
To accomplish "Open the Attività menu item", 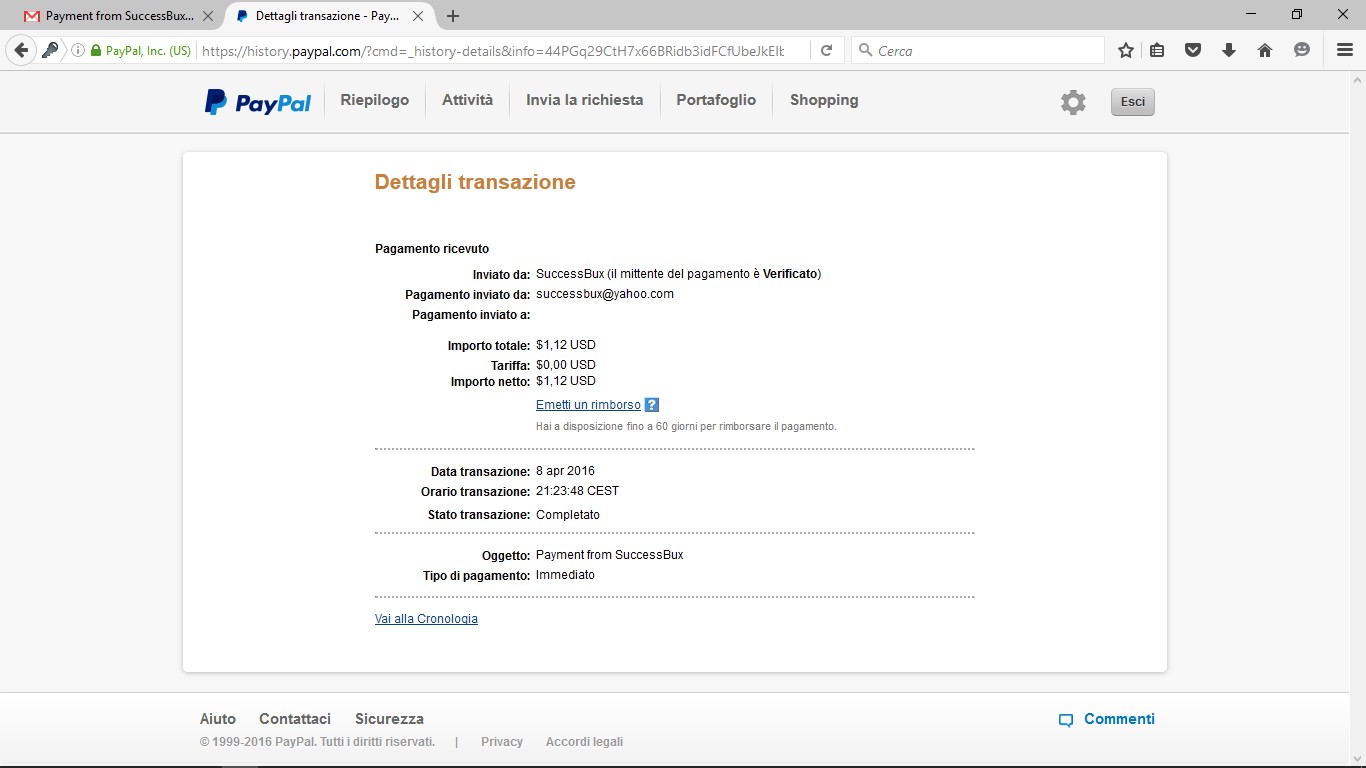I will [x=468, y=100].
